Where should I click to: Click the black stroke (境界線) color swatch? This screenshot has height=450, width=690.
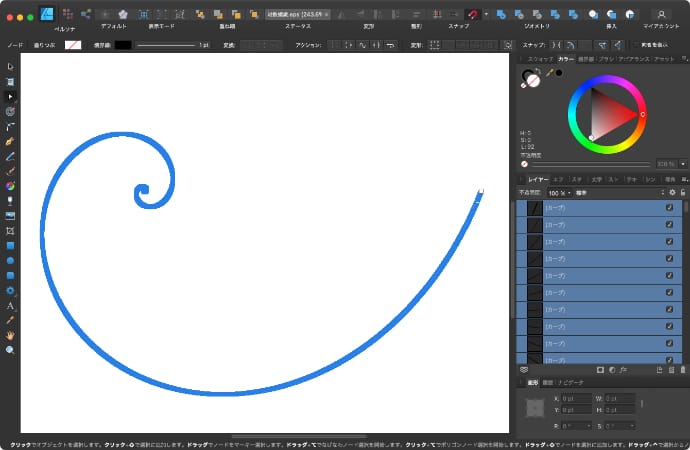[123, 45]
